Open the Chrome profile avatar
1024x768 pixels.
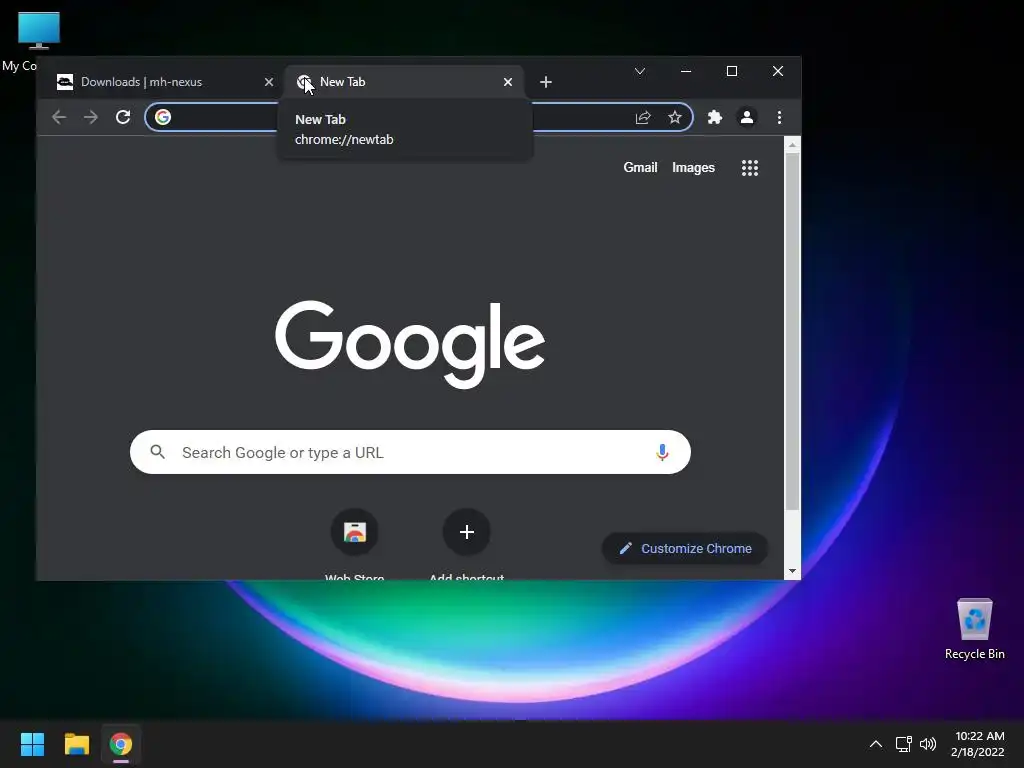(x=746, y=117)
